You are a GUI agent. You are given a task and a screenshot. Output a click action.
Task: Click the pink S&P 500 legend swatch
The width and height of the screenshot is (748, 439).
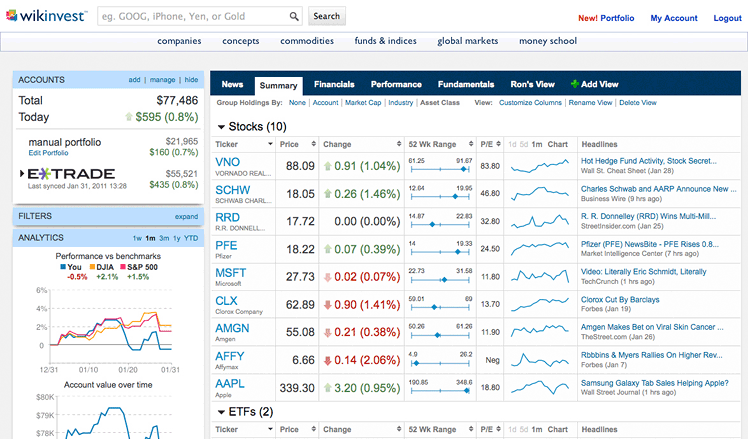[x=123, y=267]
